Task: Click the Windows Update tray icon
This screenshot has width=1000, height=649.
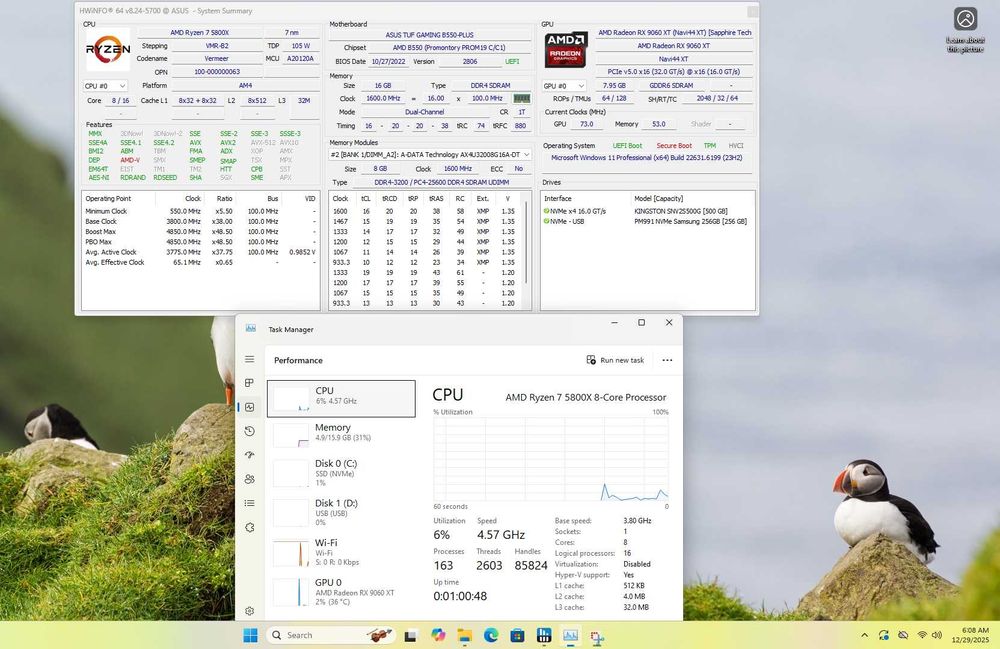Action: [x=883, y=635]
